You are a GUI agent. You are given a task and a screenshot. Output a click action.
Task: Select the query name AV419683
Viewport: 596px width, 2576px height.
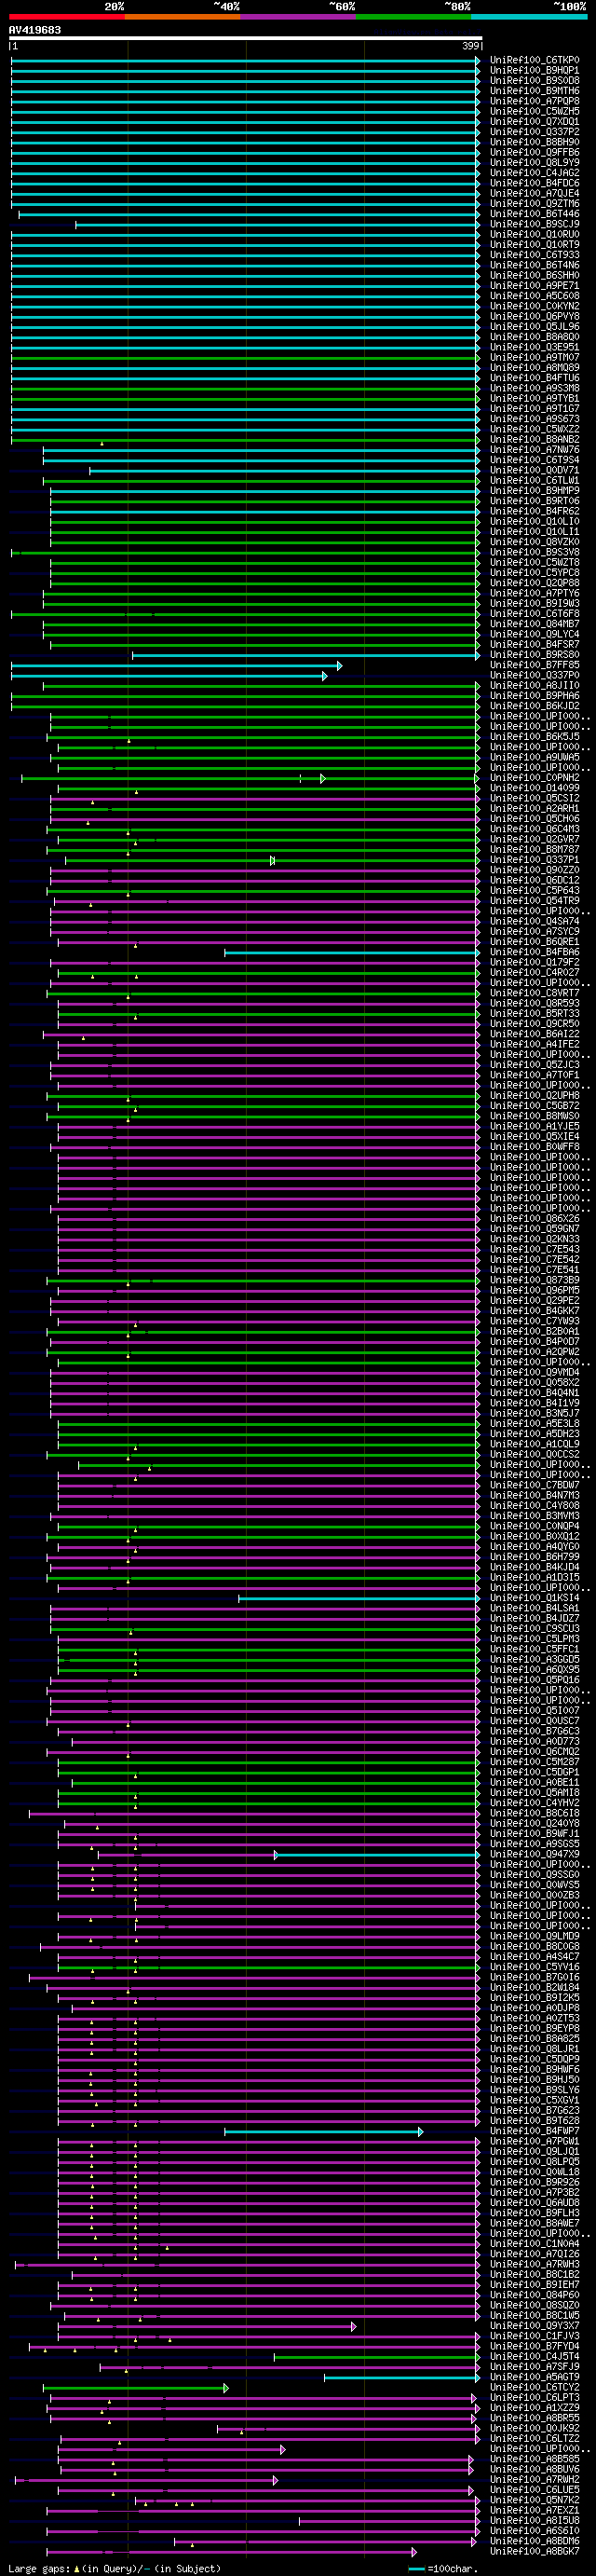[x=35, y=30]
